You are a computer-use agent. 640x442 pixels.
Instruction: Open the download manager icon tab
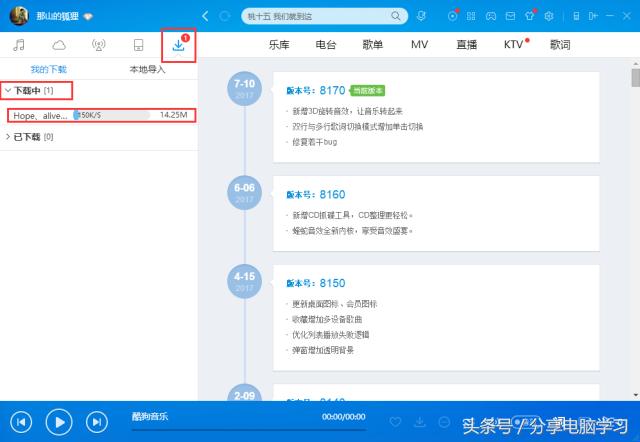(x=178, y=46)
